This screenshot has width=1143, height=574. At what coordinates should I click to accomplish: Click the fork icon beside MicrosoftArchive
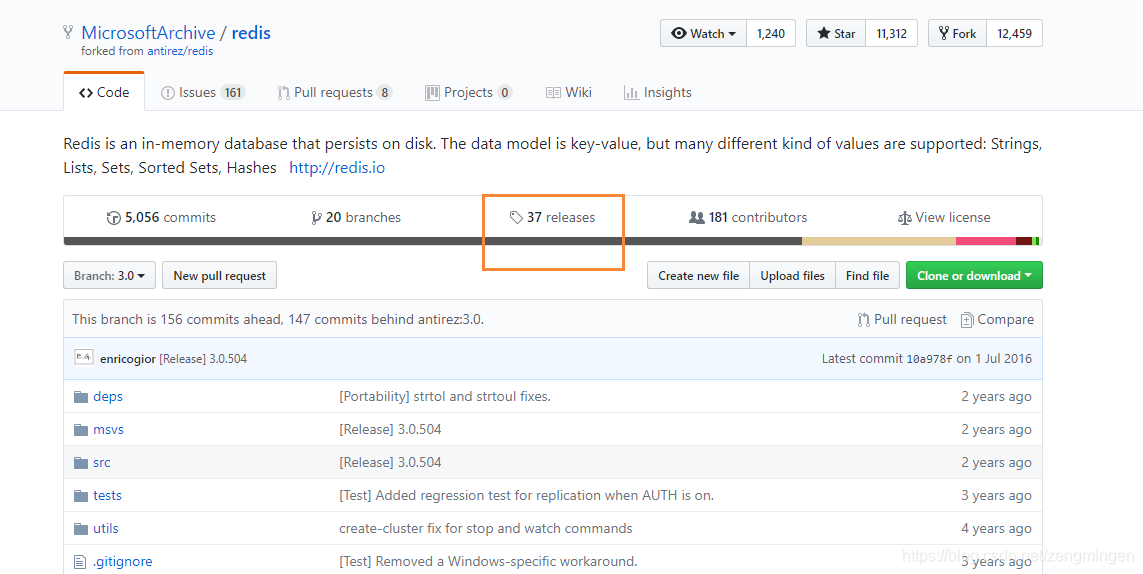[x=68, y=32]
